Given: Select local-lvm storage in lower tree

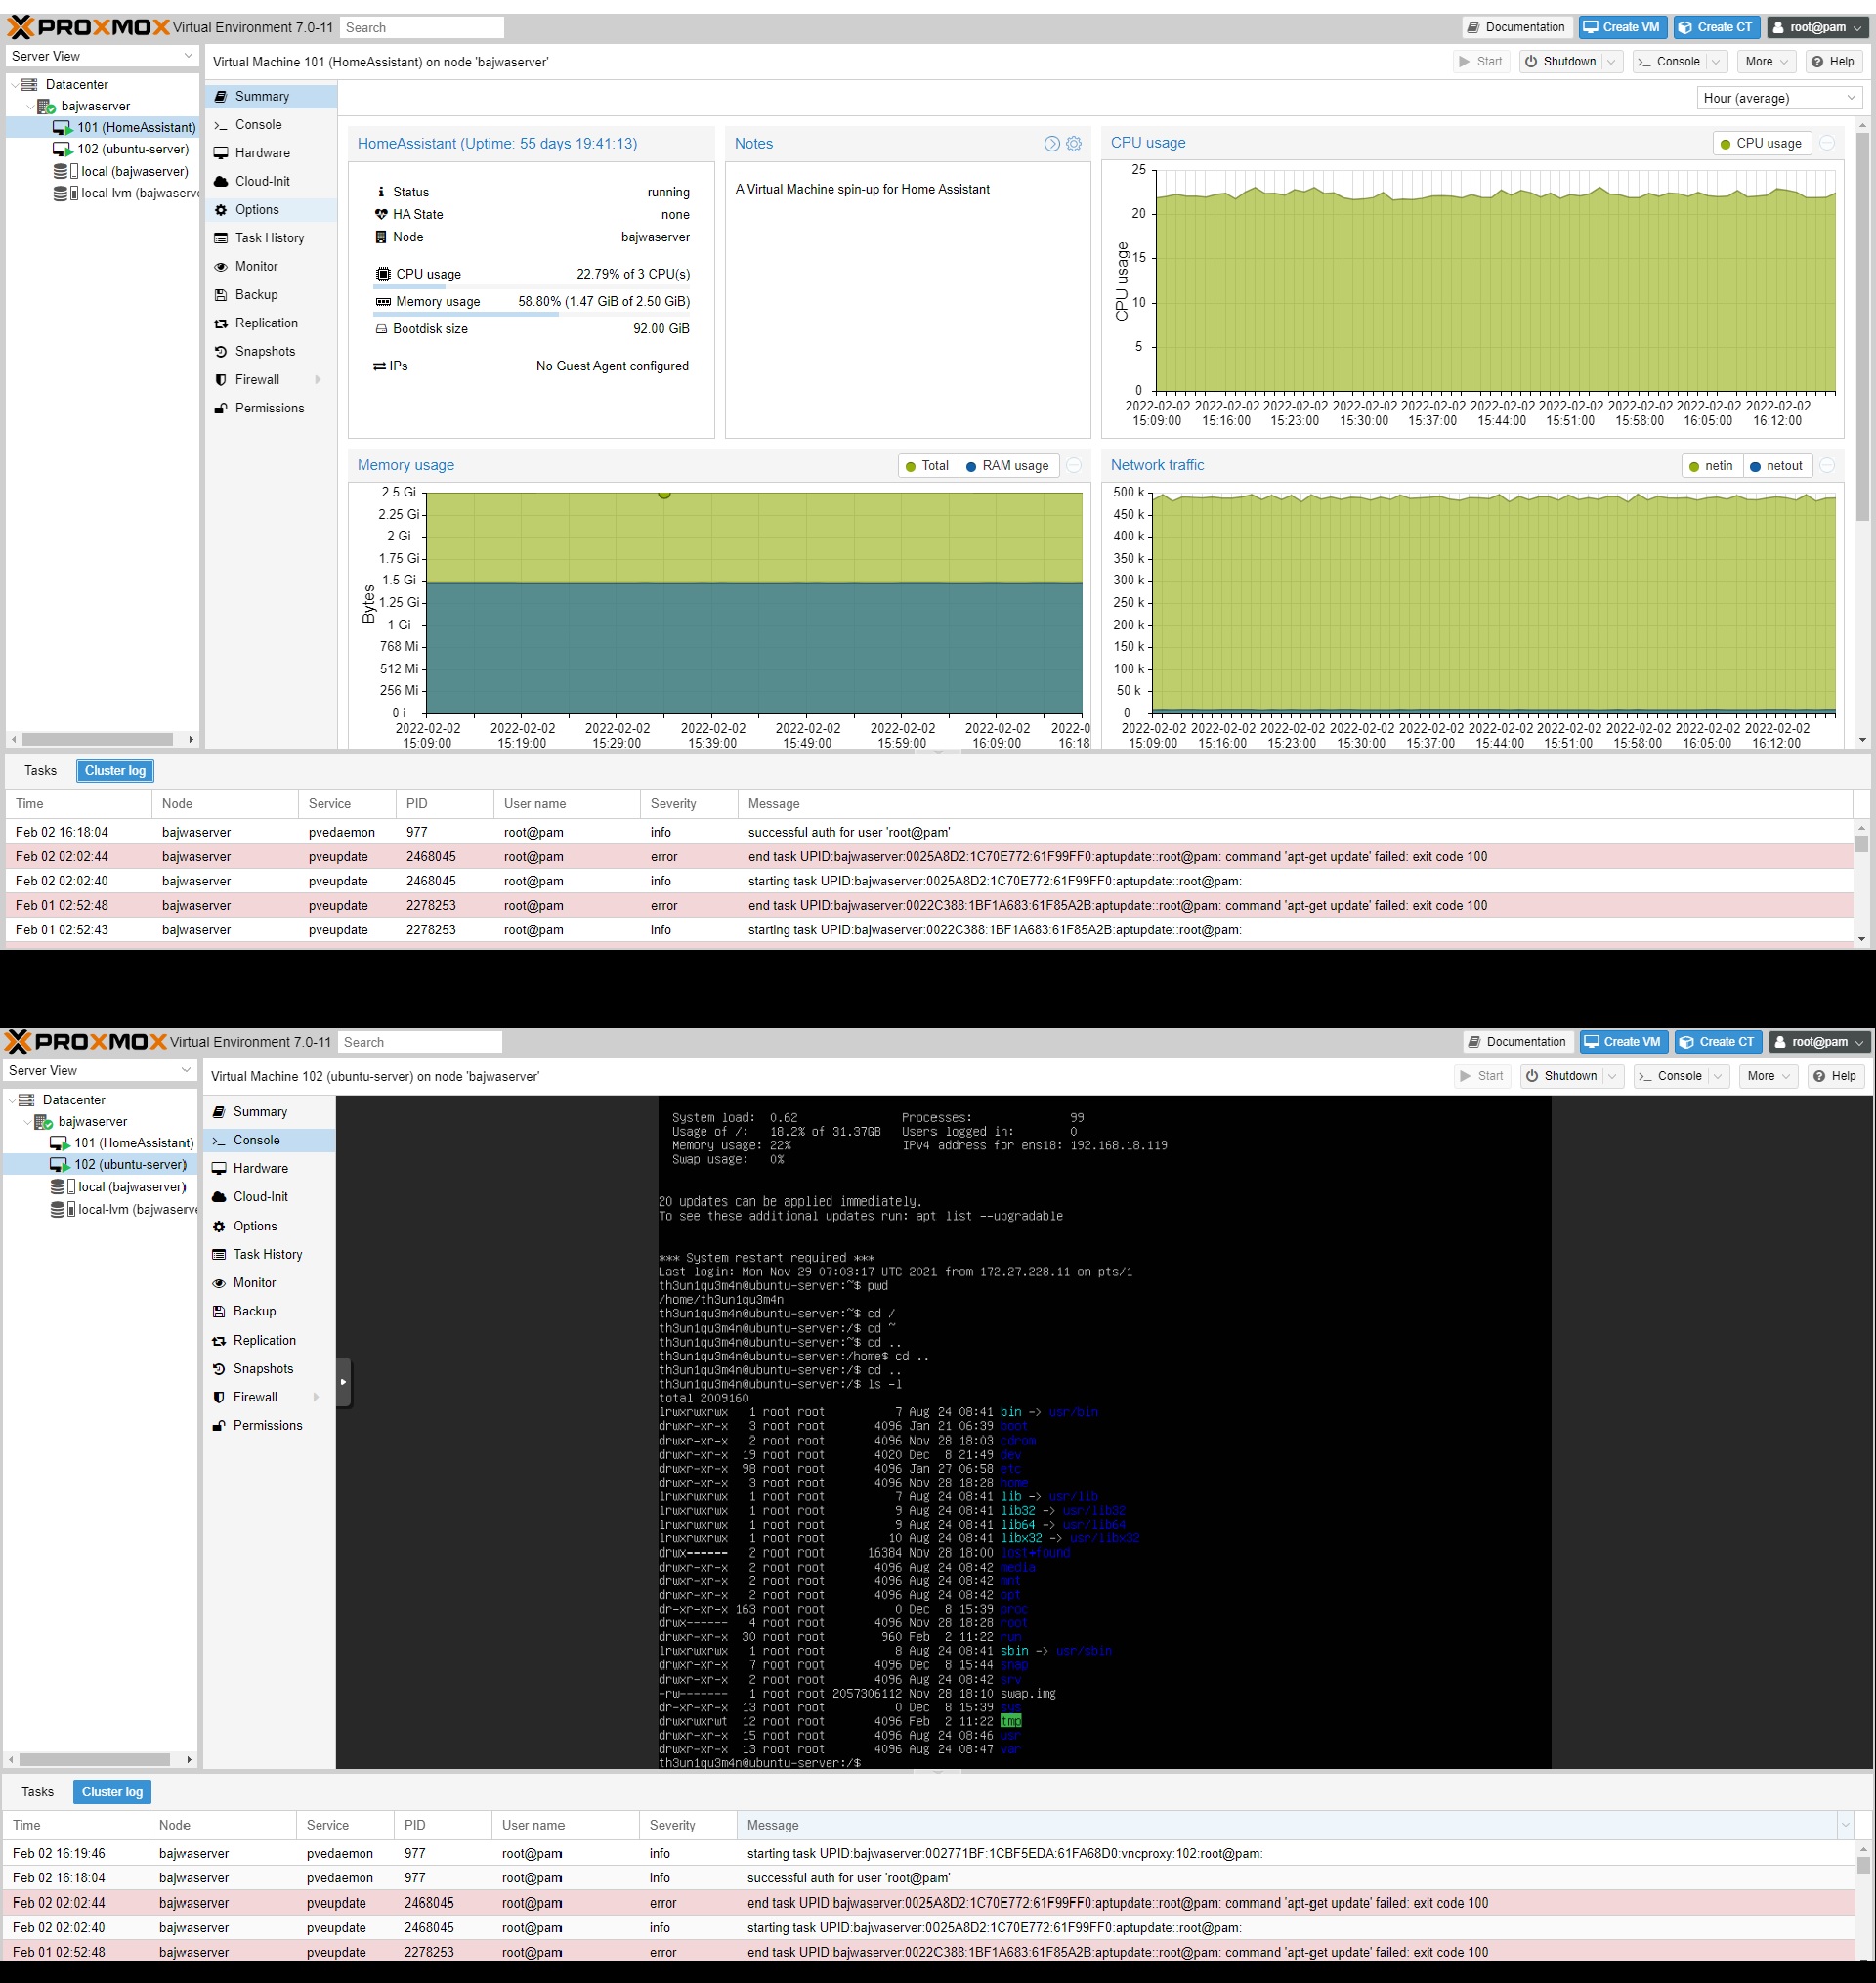Looking at the screenshot, I should click(136, 1209).
